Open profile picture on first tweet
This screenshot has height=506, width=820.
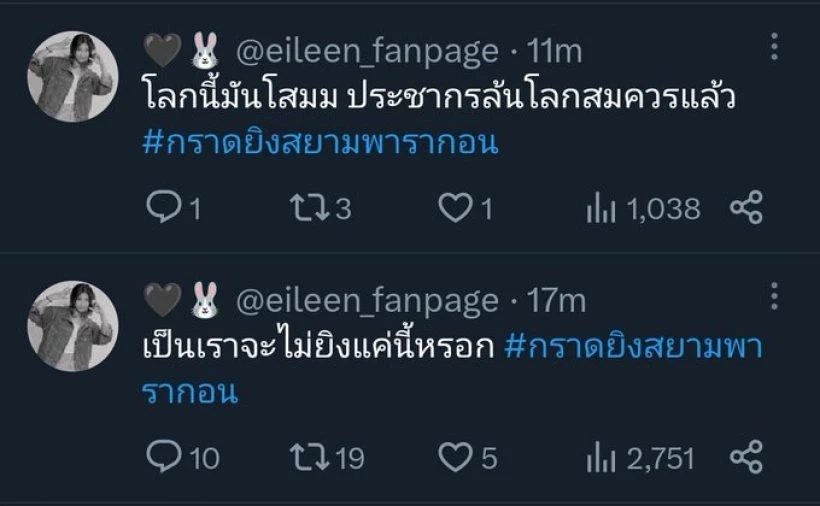click(70, 76)
